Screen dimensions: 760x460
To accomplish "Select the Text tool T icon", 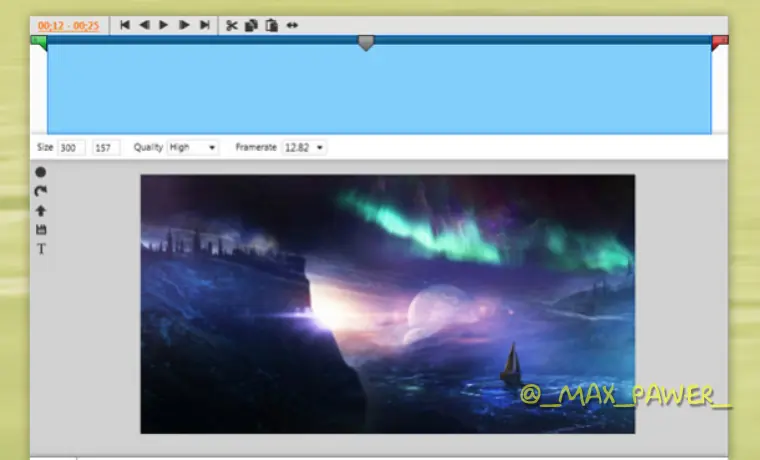I will click(x=41, y=249).
